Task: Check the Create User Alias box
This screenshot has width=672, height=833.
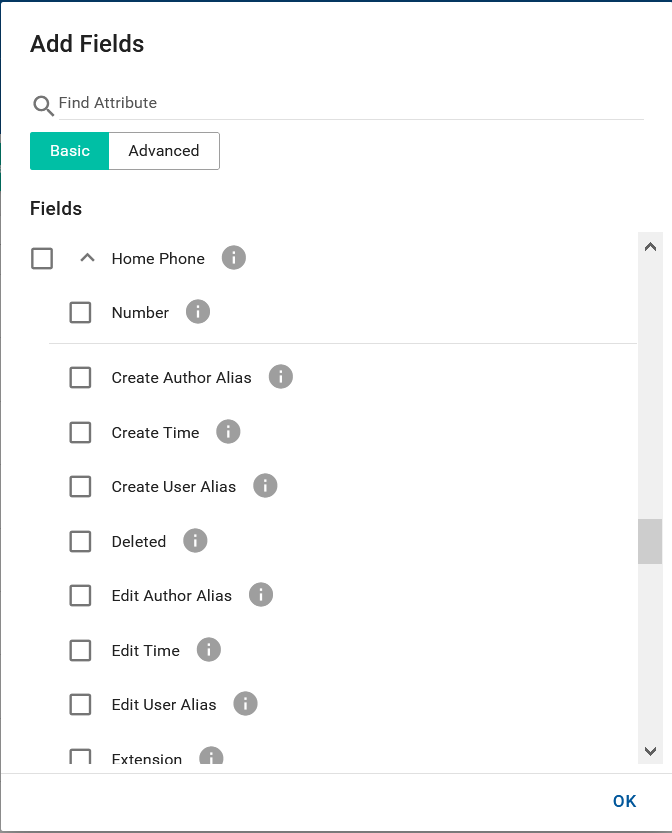Action: (x=80, y=486)
